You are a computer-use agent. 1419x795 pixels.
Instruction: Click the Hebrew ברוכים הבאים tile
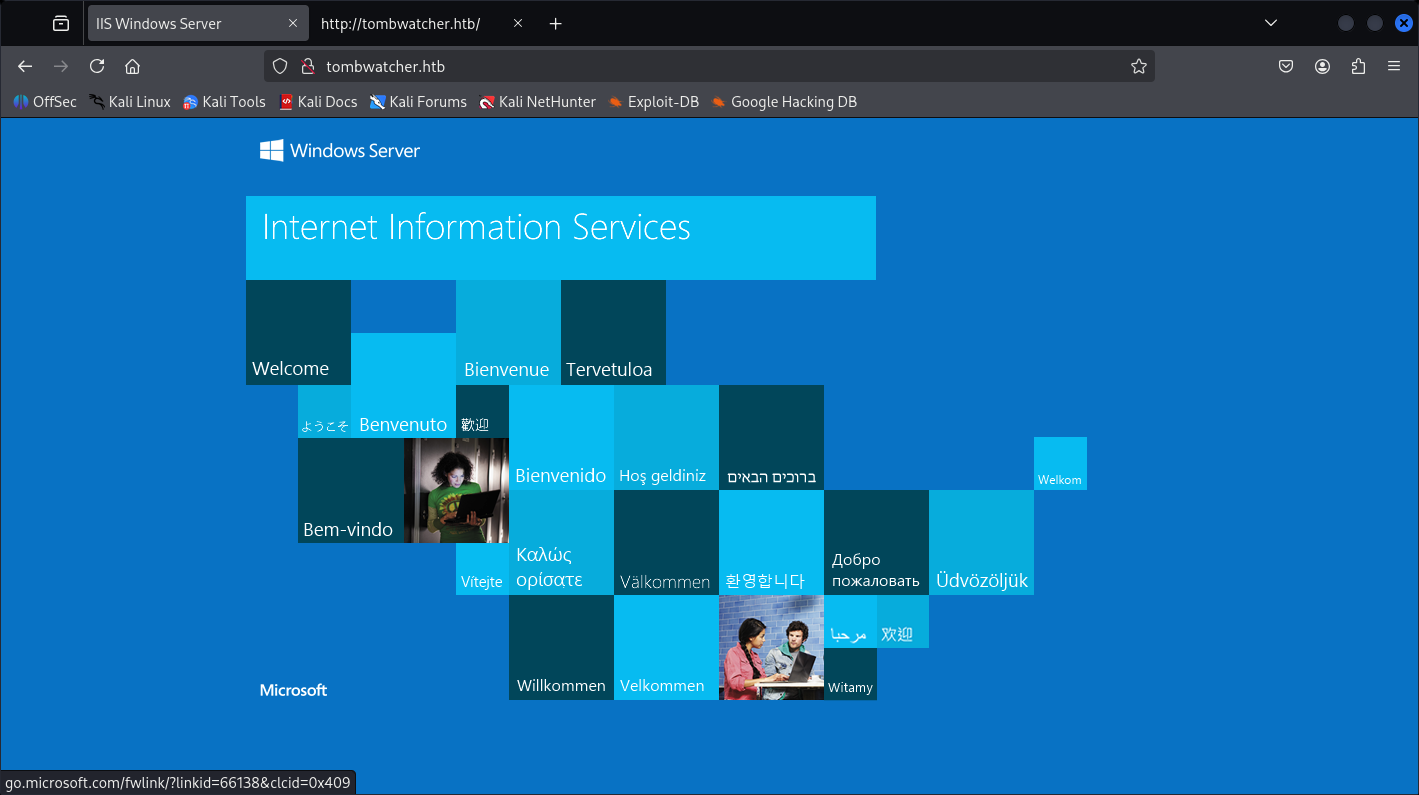tap(771, 437)
